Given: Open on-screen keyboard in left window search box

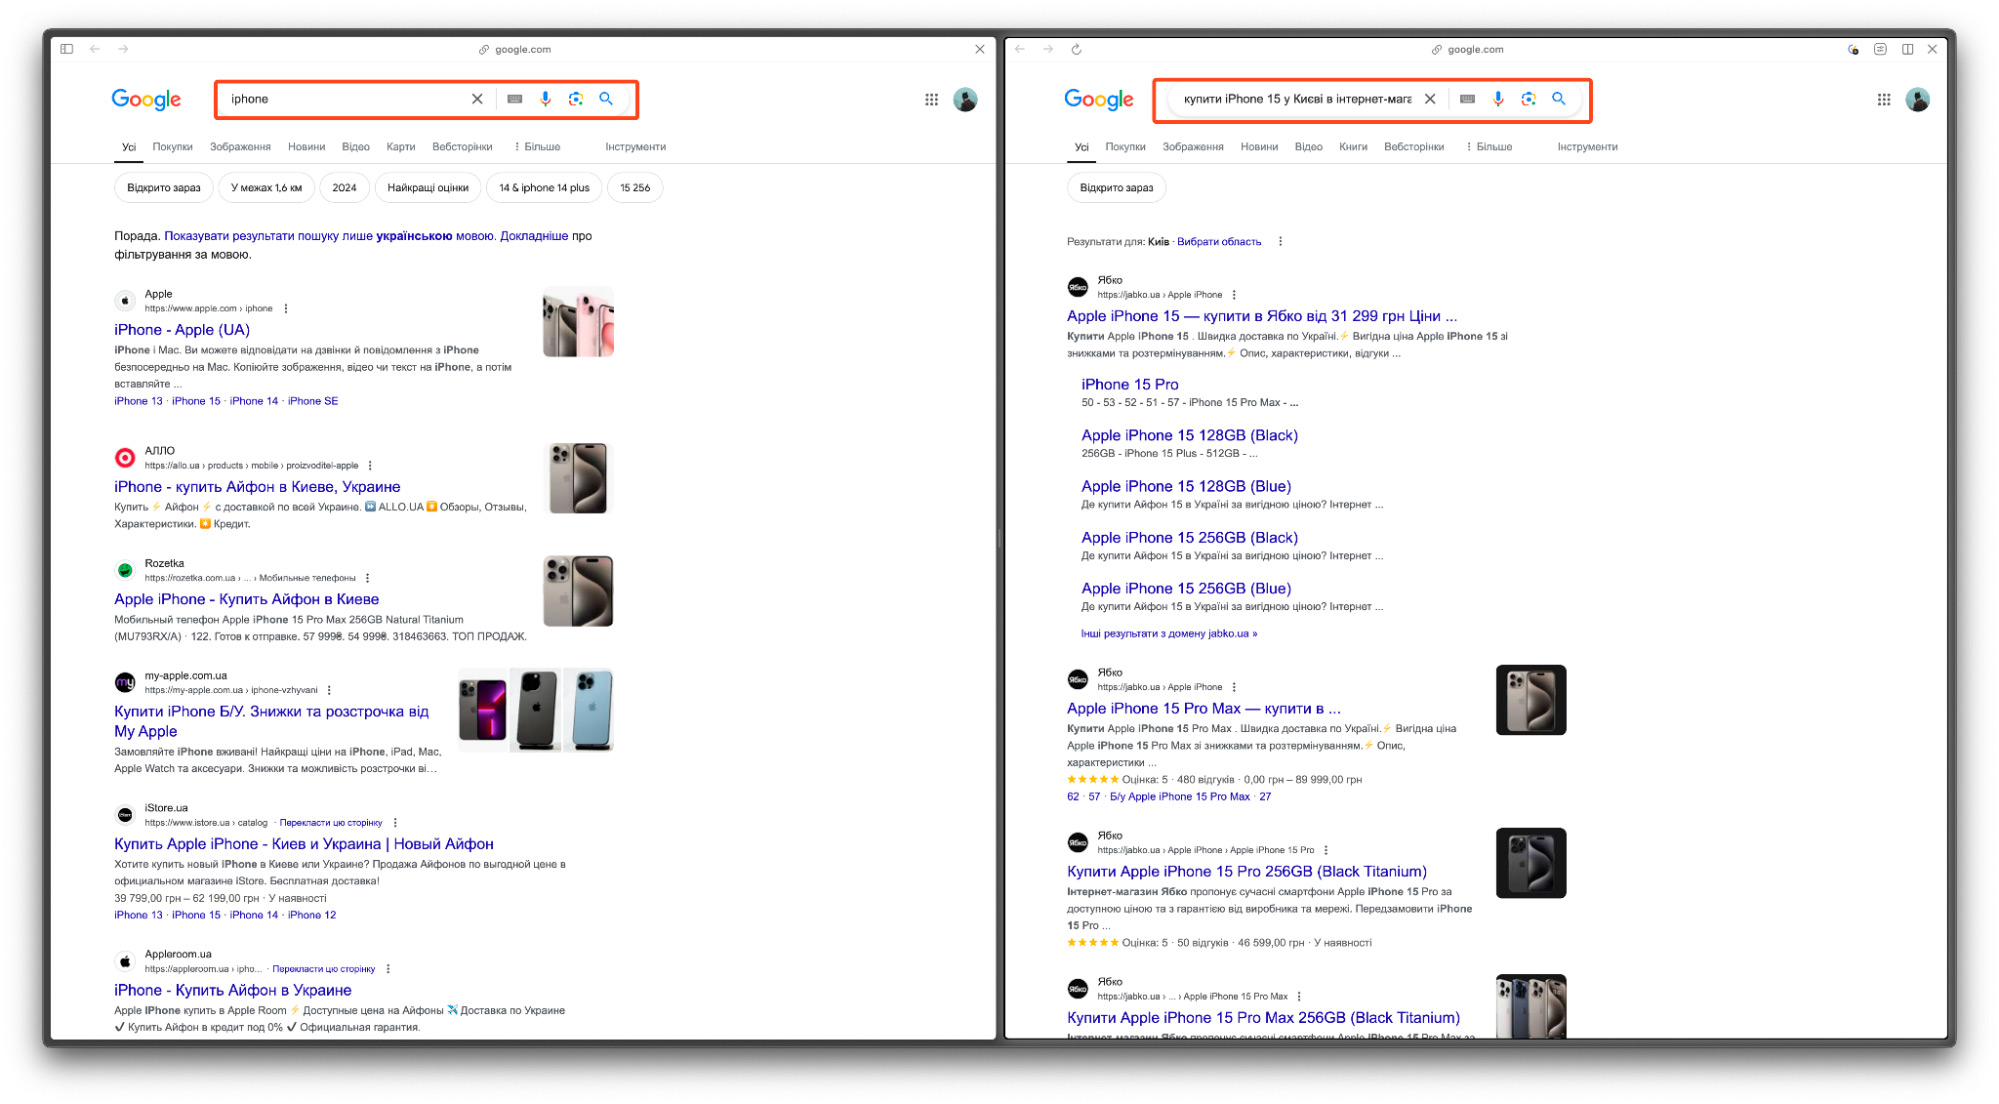Looking at the screenshot, I should coord(514,99).
